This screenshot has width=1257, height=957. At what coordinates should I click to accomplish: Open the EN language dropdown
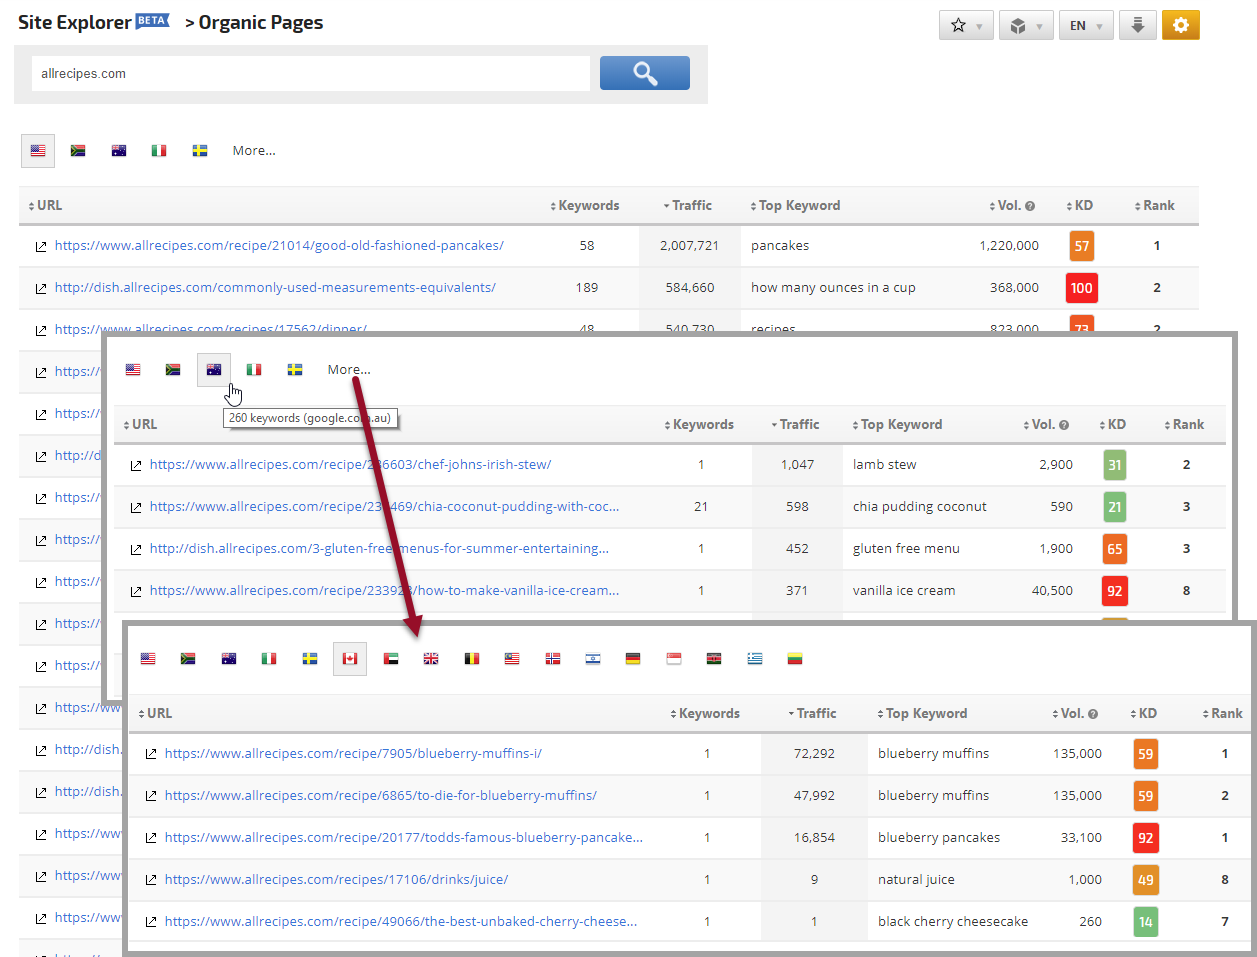coord(1085,25)
